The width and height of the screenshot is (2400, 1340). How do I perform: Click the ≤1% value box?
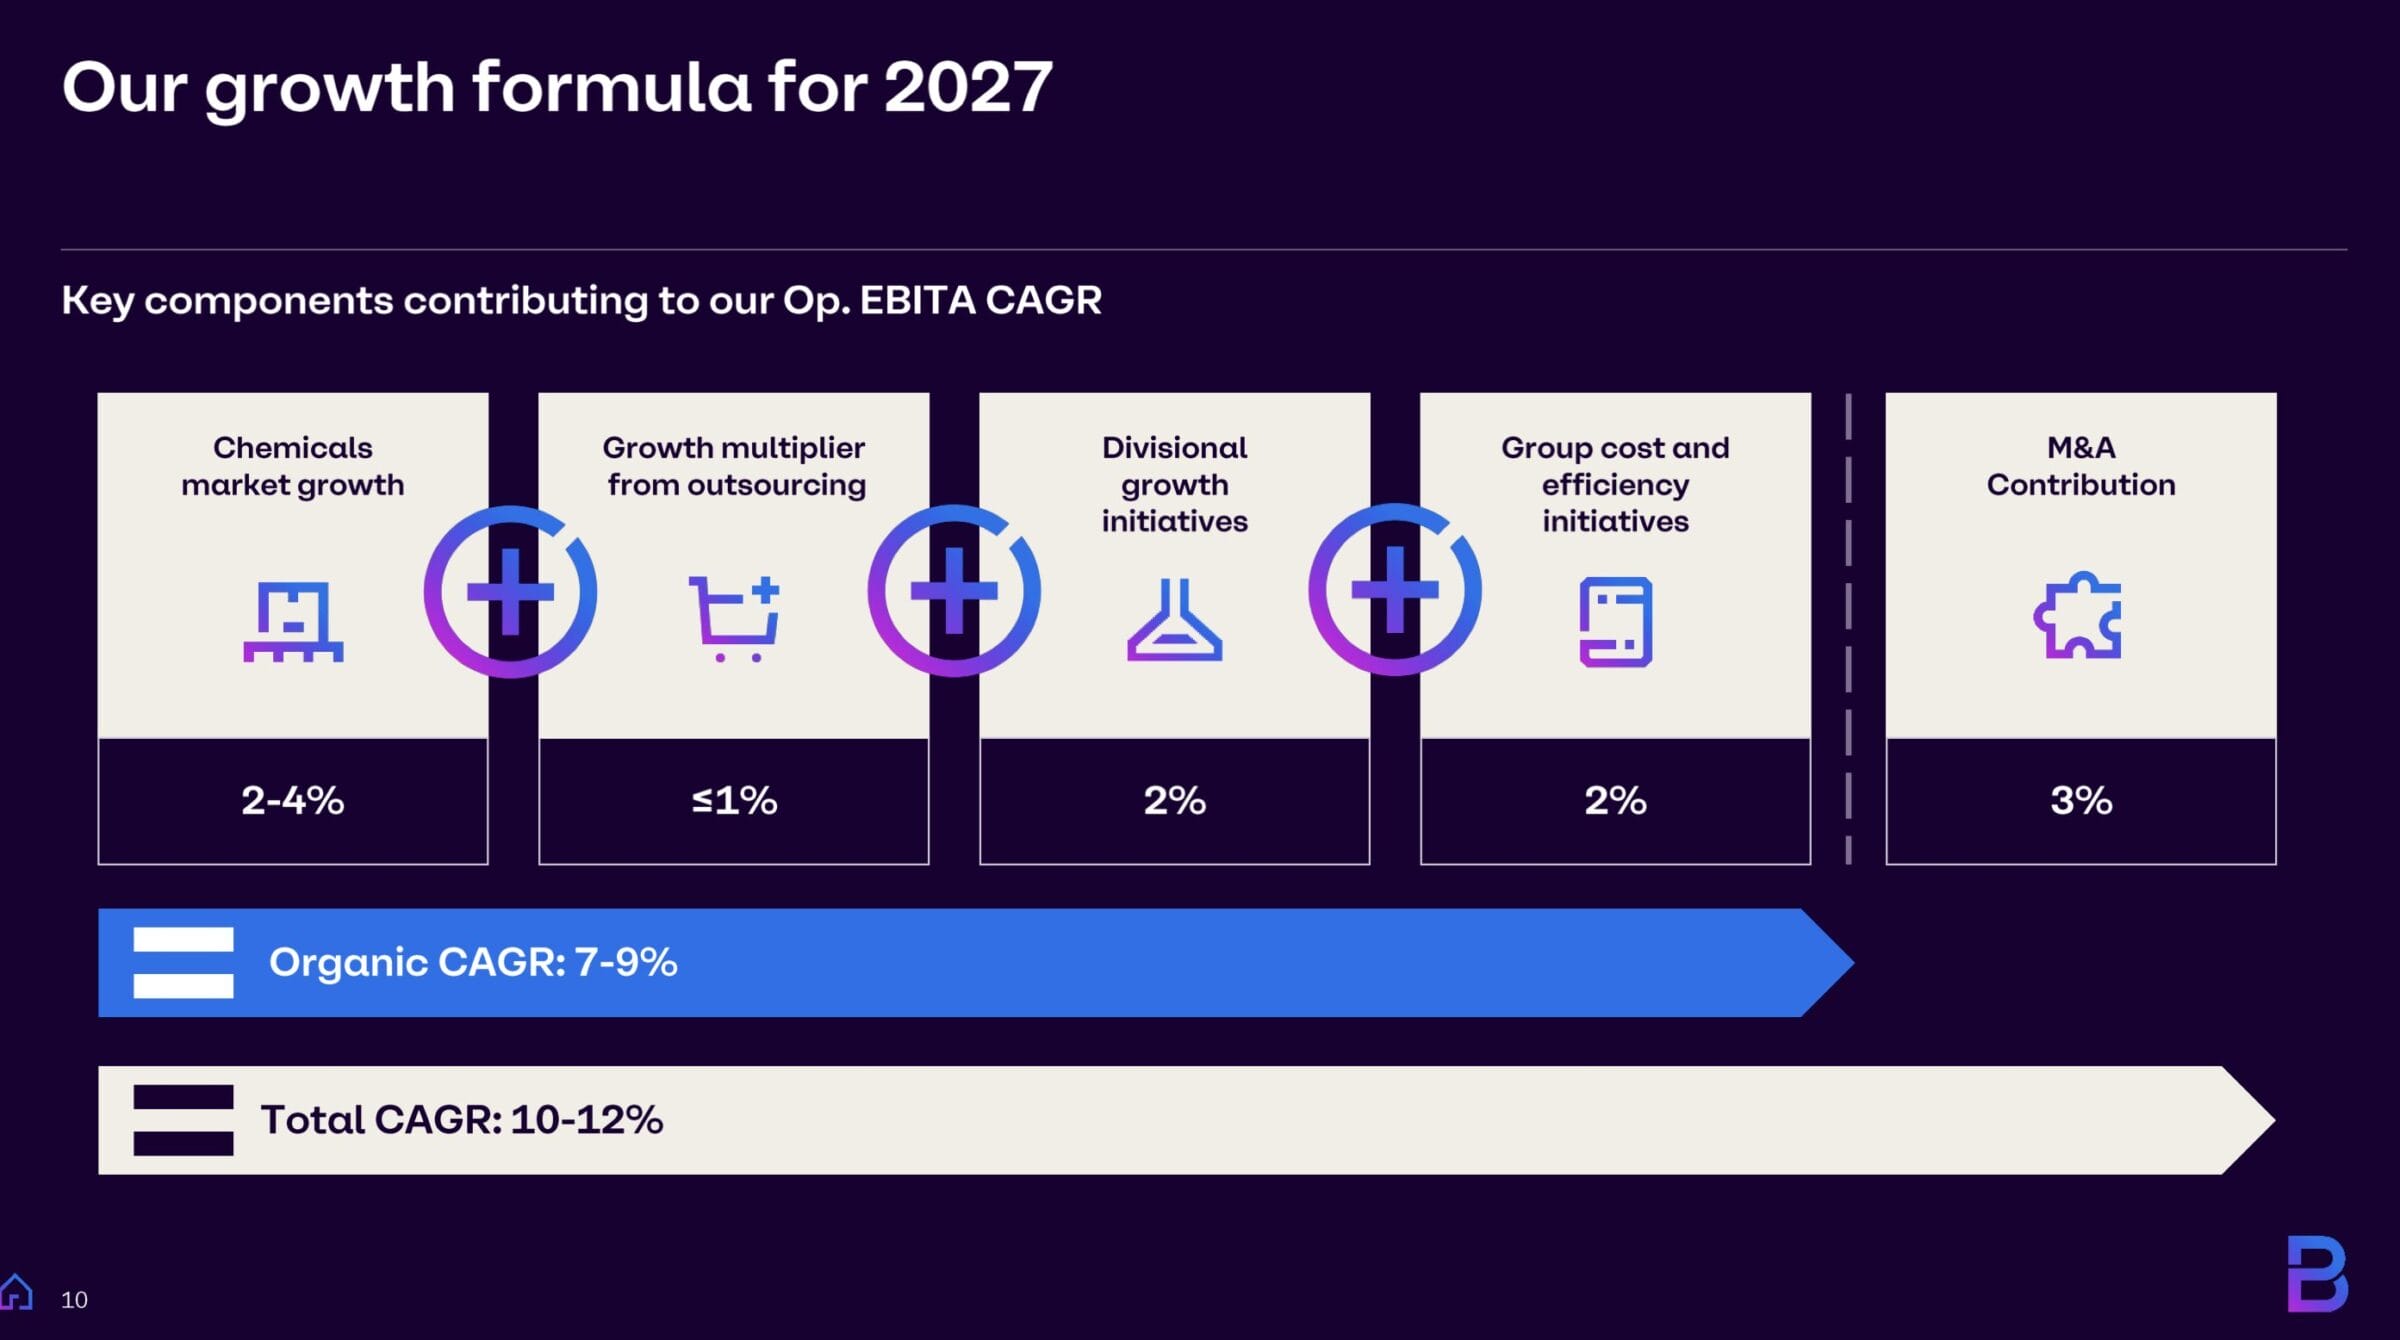click(734, 801)
